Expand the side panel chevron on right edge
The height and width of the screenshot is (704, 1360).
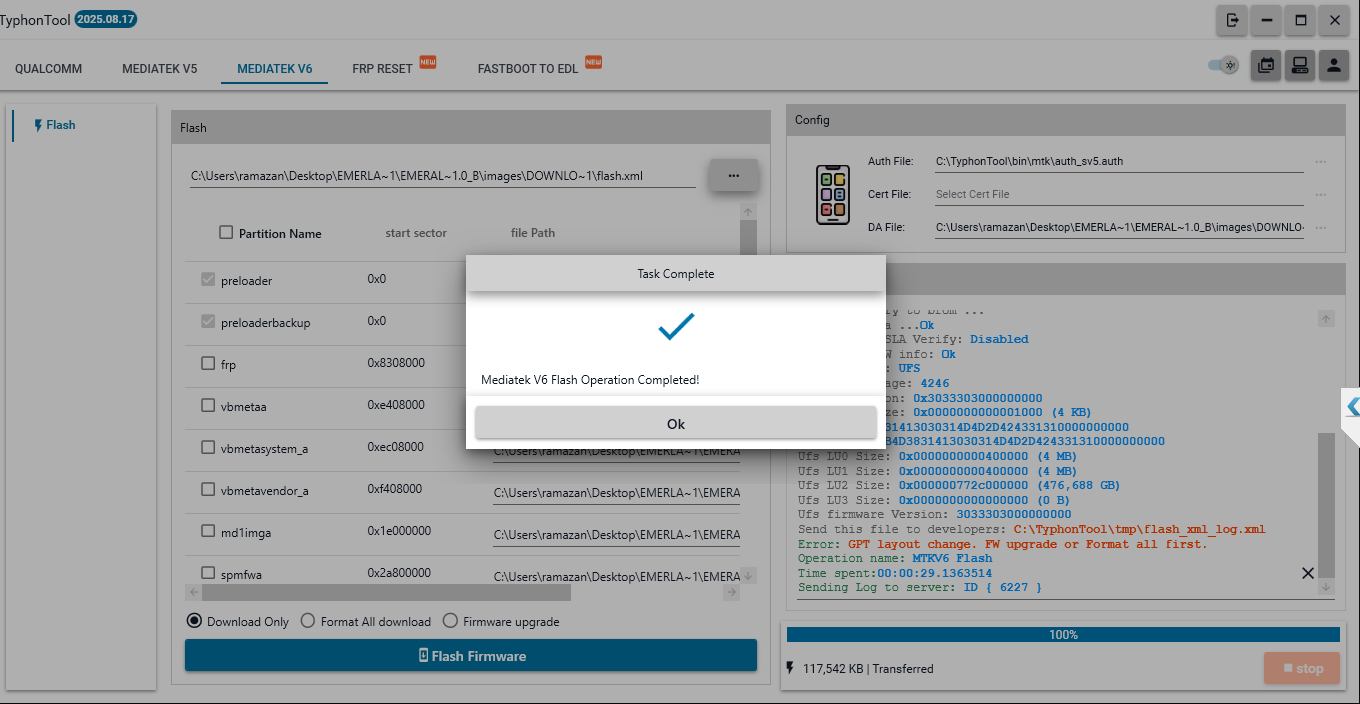click(1352, 407)
